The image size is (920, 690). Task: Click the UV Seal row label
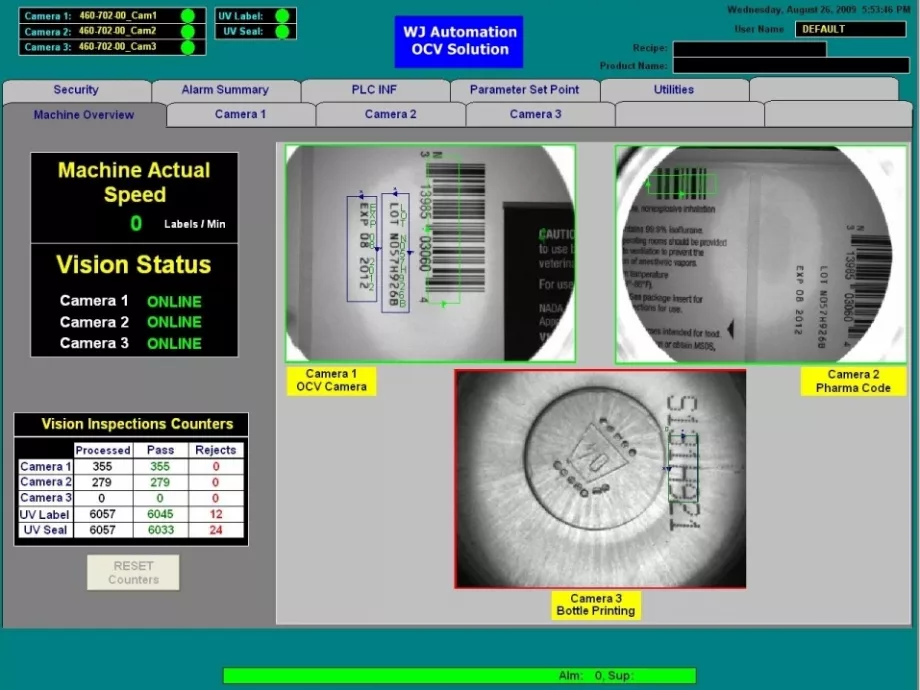pyautogui.click(x=45, y=530)
